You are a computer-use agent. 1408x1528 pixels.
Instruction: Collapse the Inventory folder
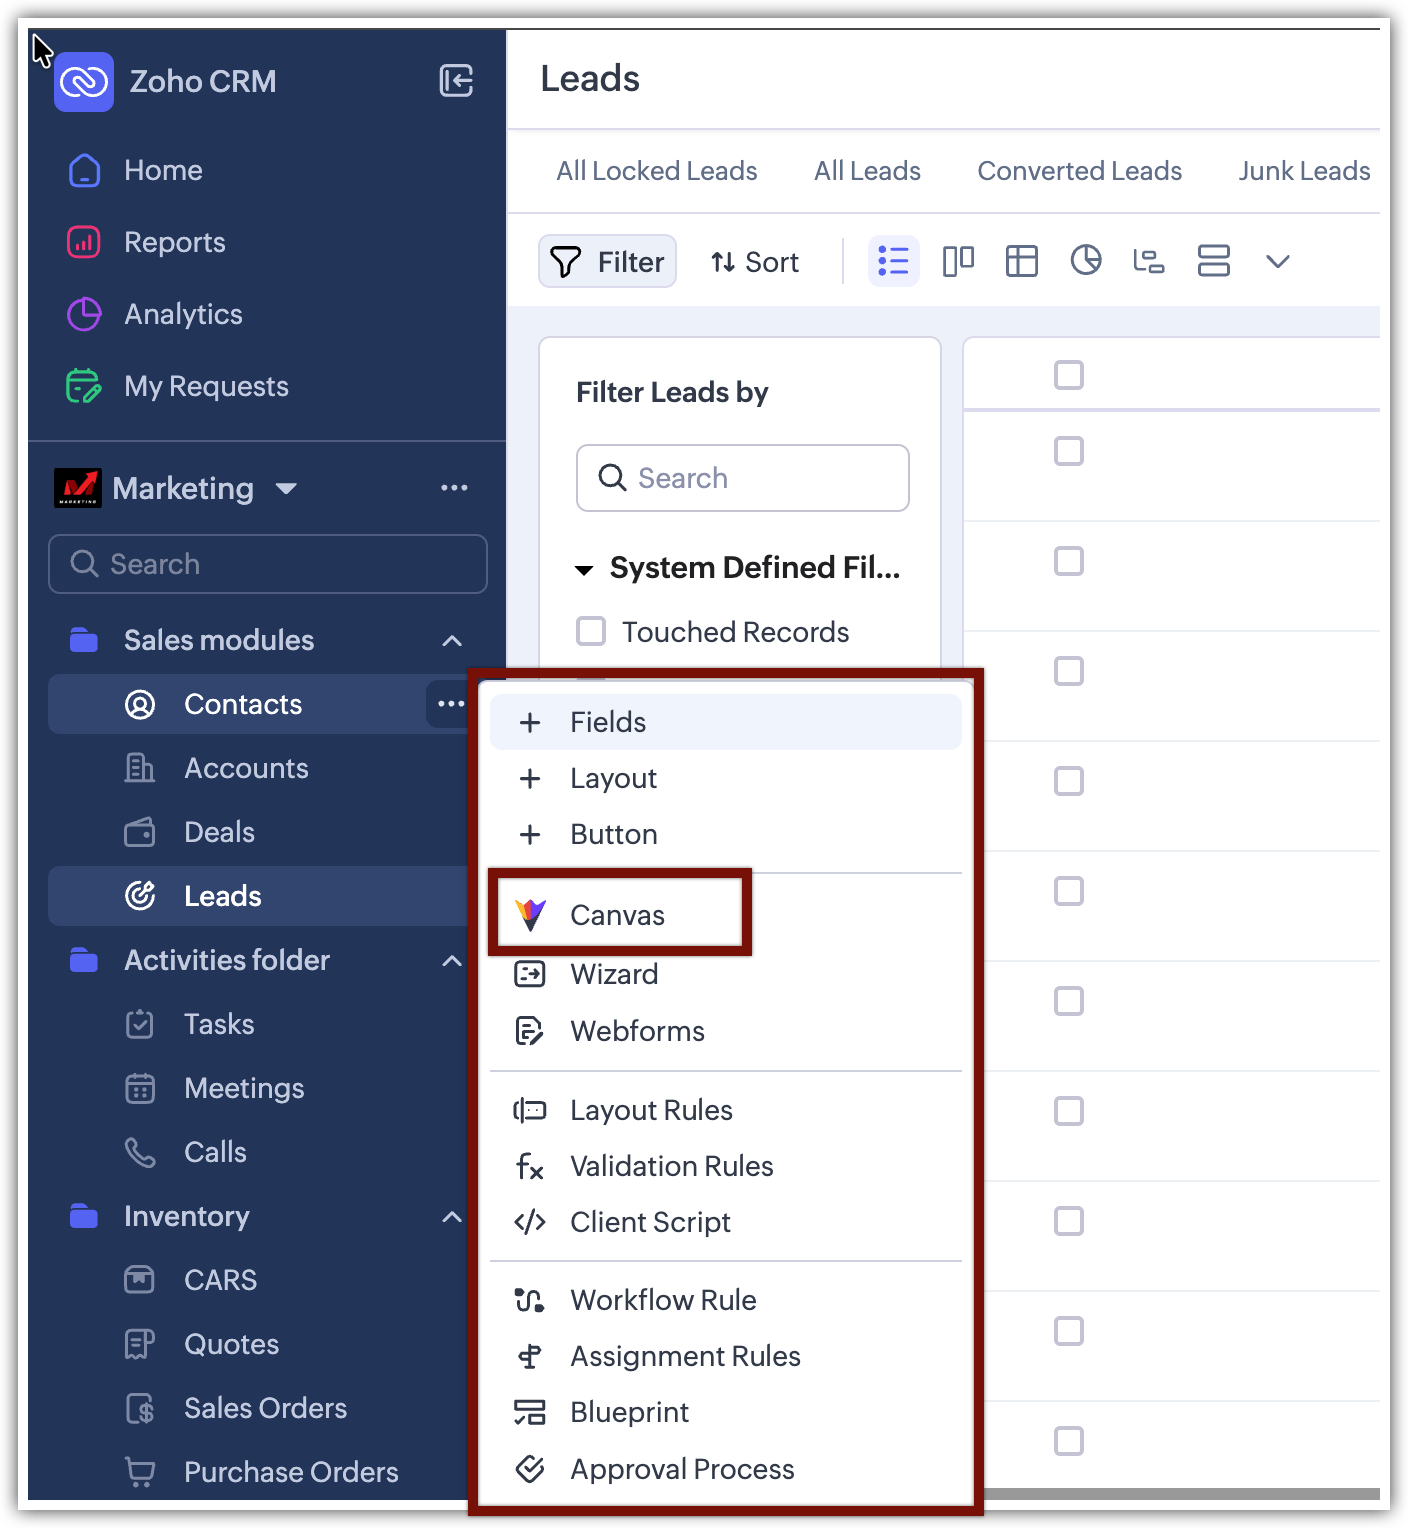pyautogui.click(x=452, y=1217)
